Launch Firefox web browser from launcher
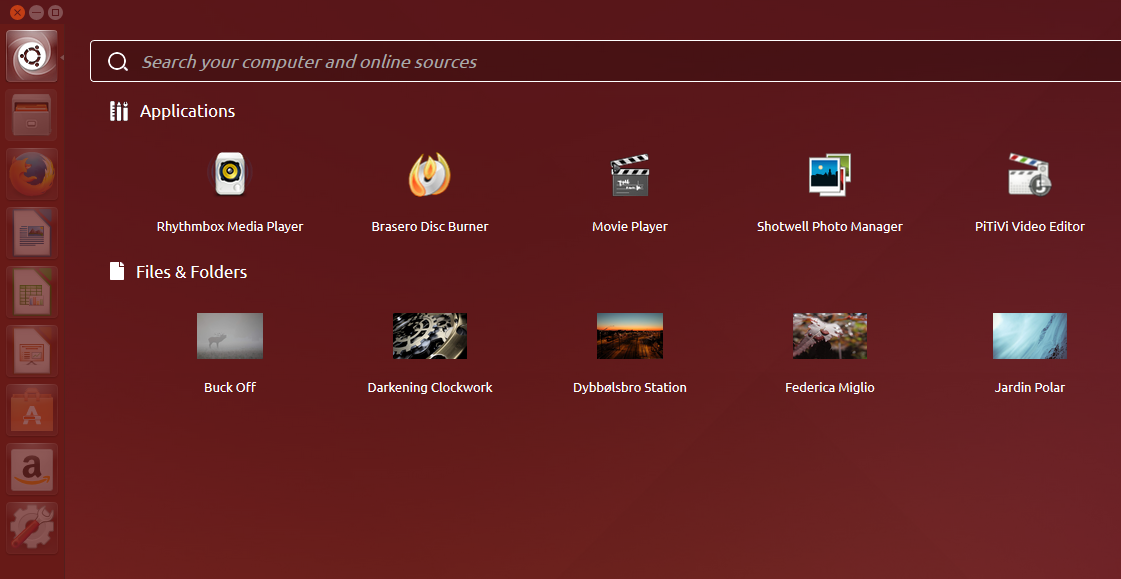Screen dimensions: 1121x579 33,174
